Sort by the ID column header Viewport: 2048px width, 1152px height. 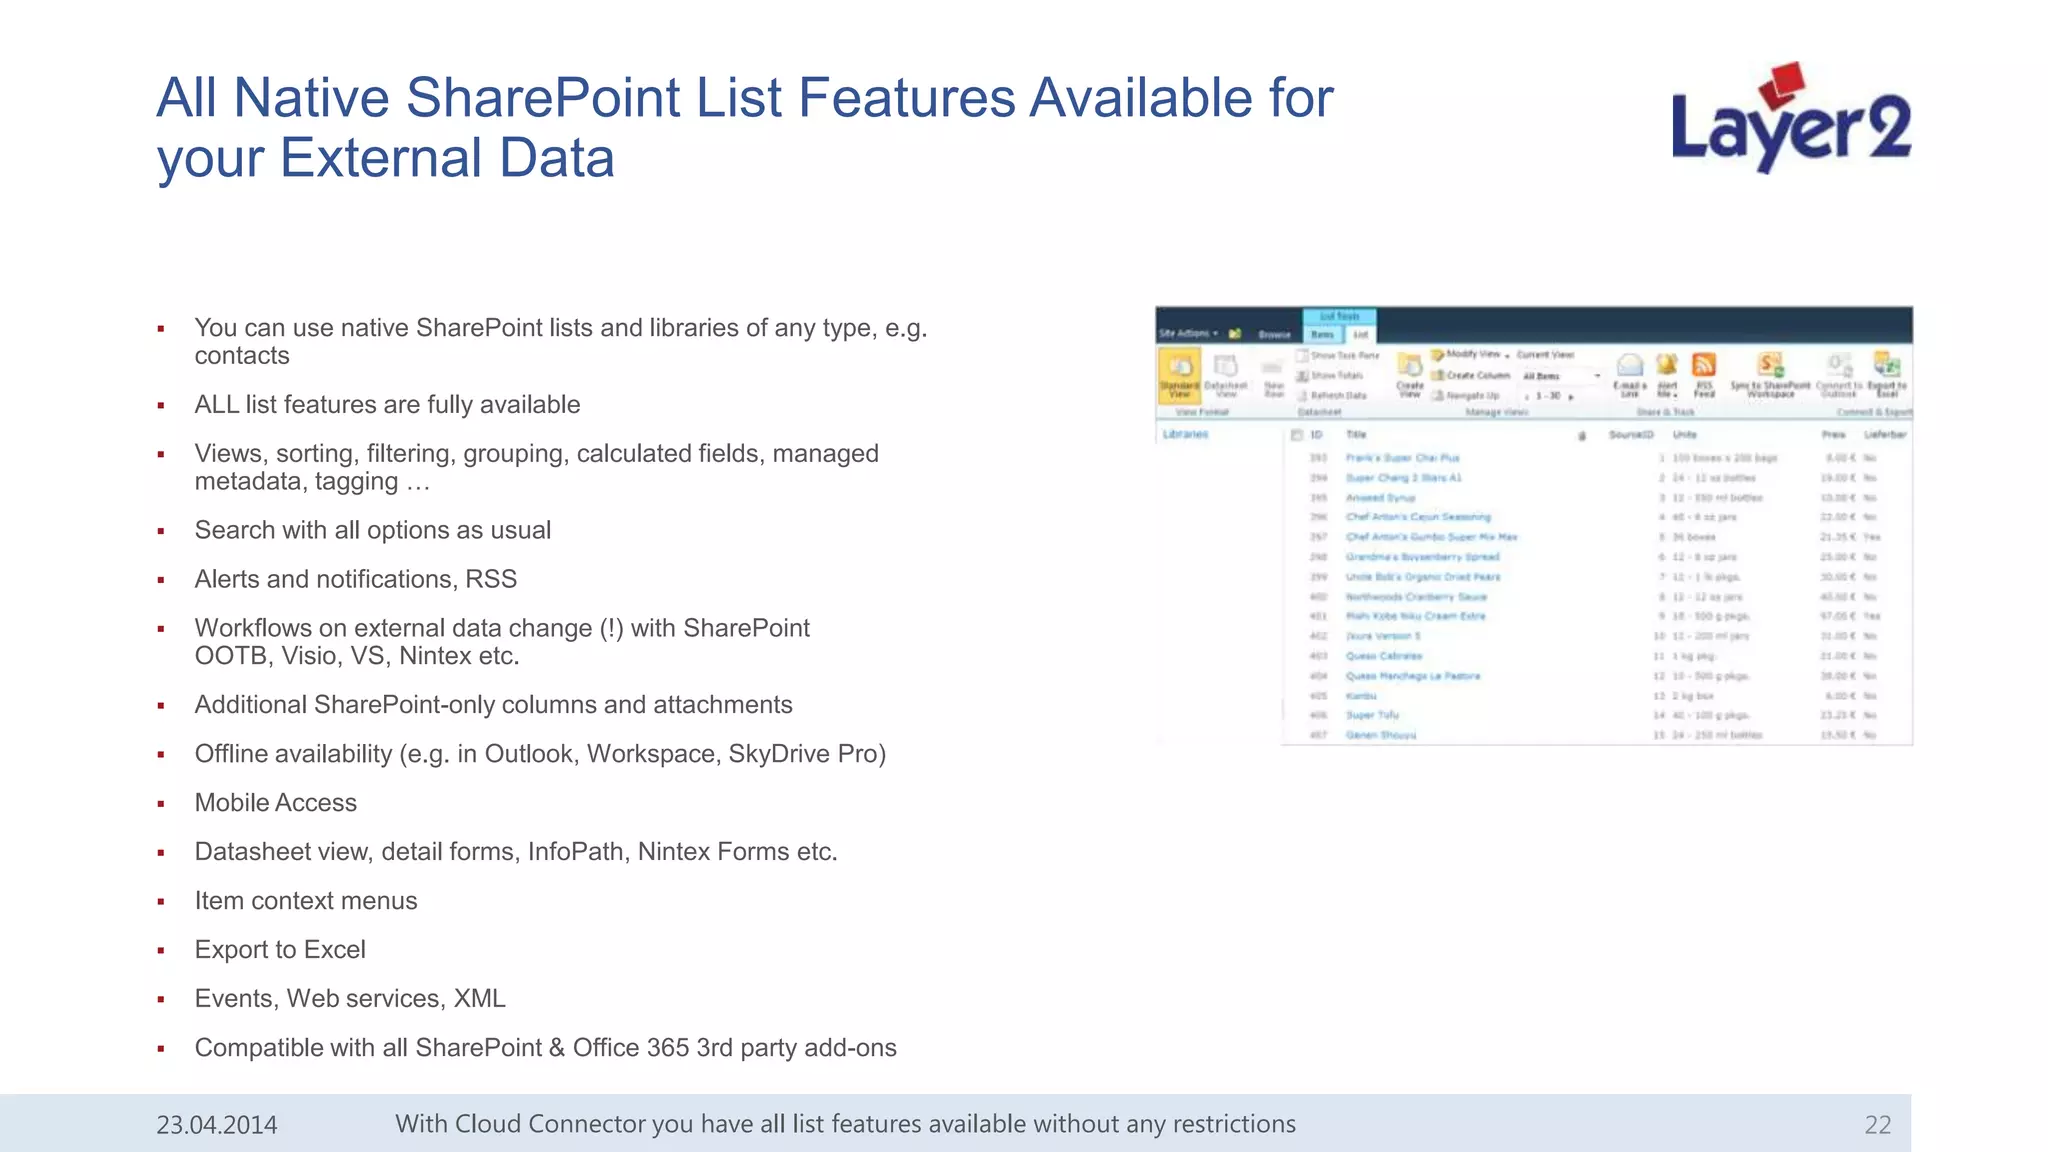(1317, 435)
